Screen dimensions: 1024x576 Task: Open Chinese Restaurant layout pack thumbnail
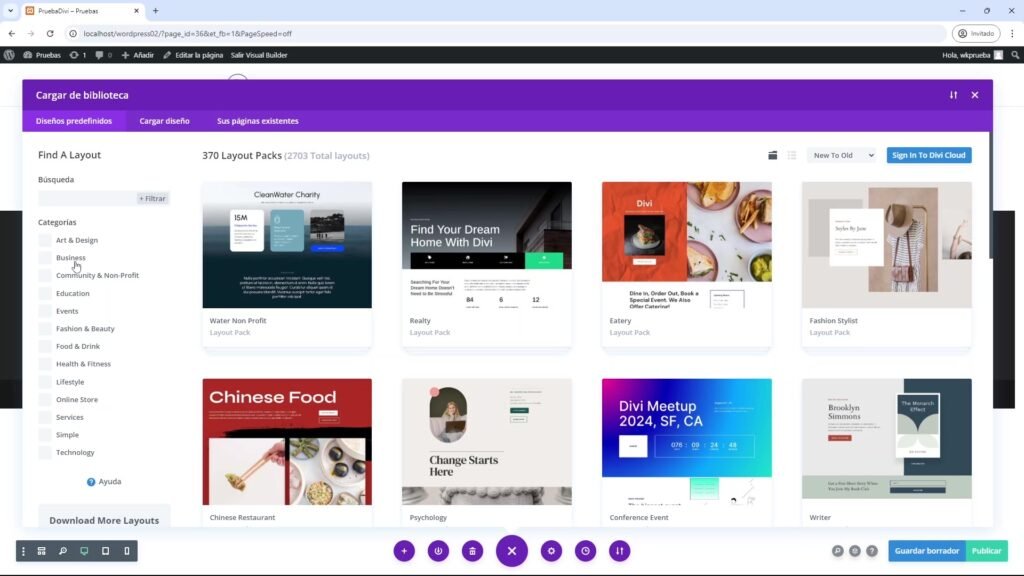coord(287,441)
